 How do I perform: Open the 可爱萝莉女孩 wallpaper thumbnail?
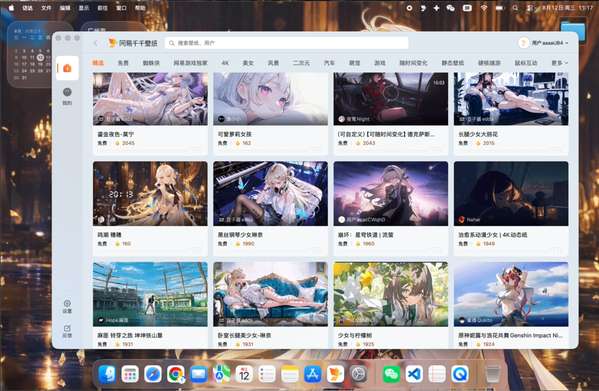click(x=270, y=99)
